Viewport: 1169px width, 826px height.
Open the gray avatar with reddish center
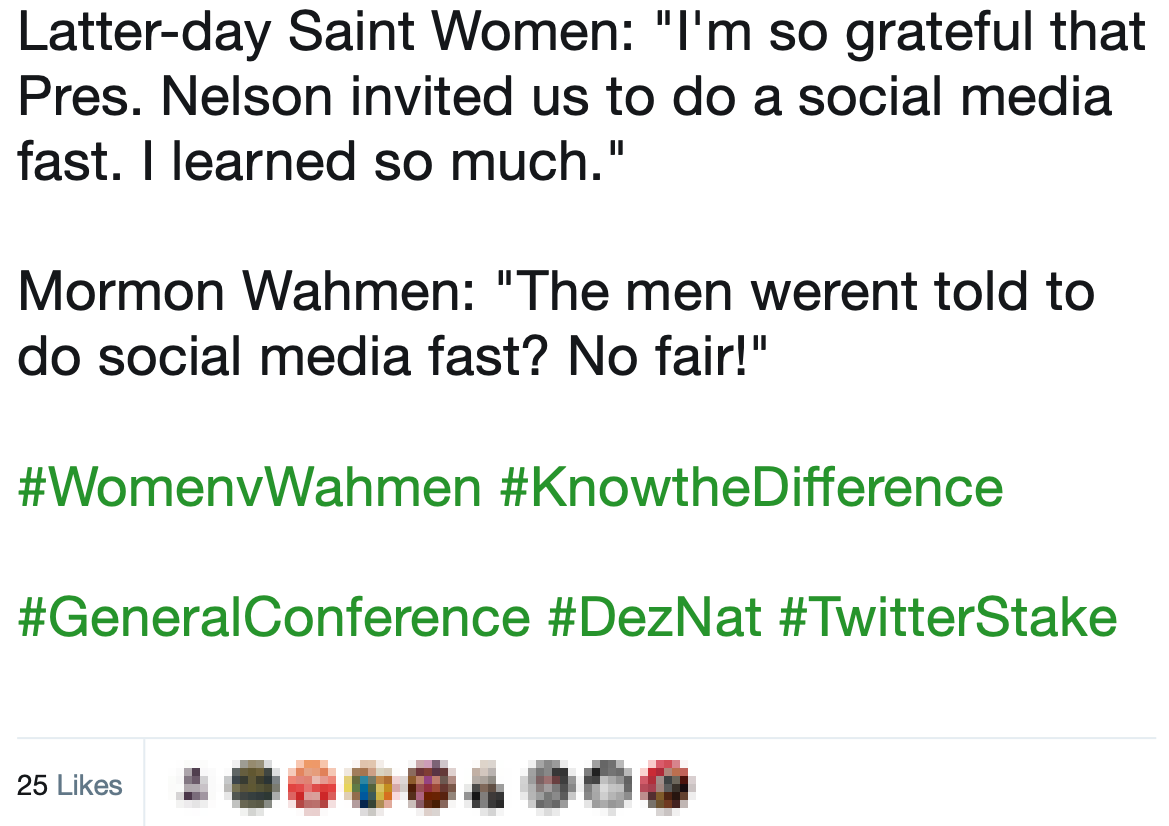[549, 785]
